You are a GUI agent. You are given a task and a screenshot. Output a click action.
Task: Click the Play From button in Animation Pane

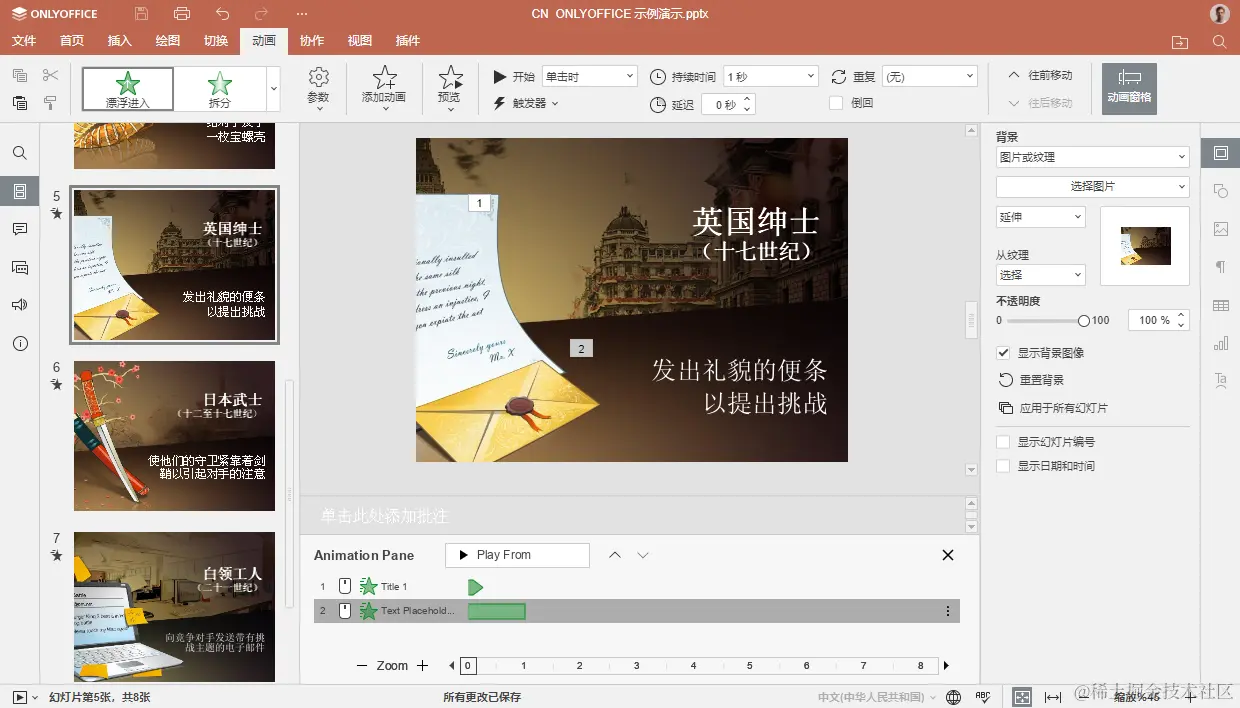coord(517,554)
